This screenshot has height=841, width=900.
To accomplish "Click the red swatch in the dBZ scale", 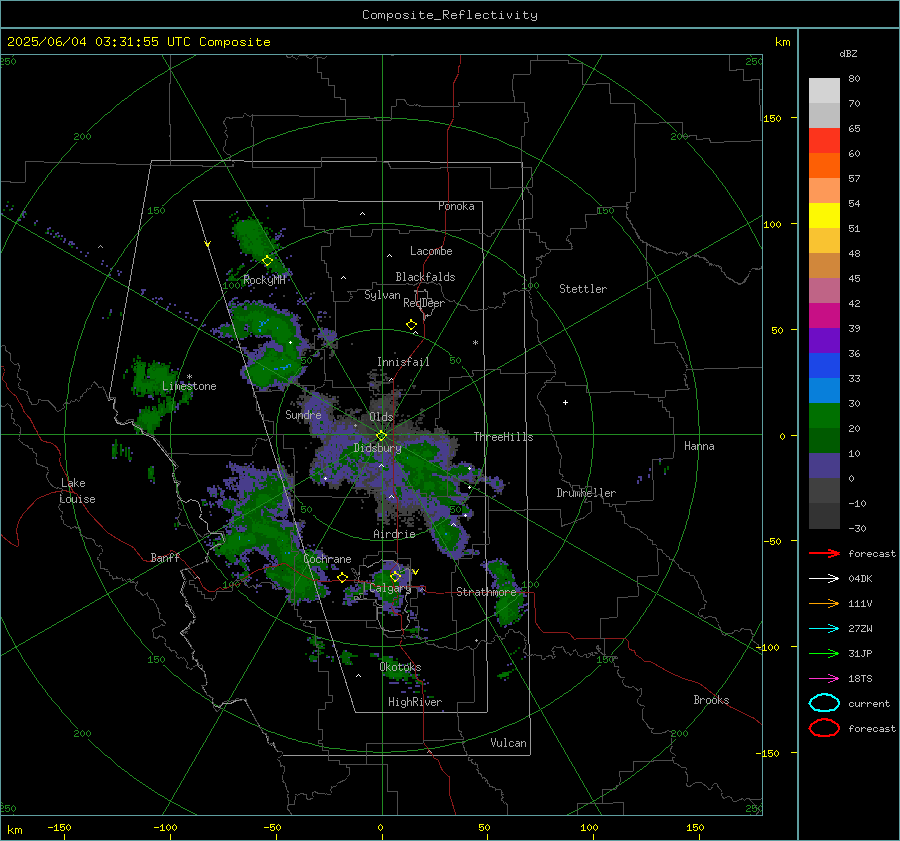I will tap(824, 140).
